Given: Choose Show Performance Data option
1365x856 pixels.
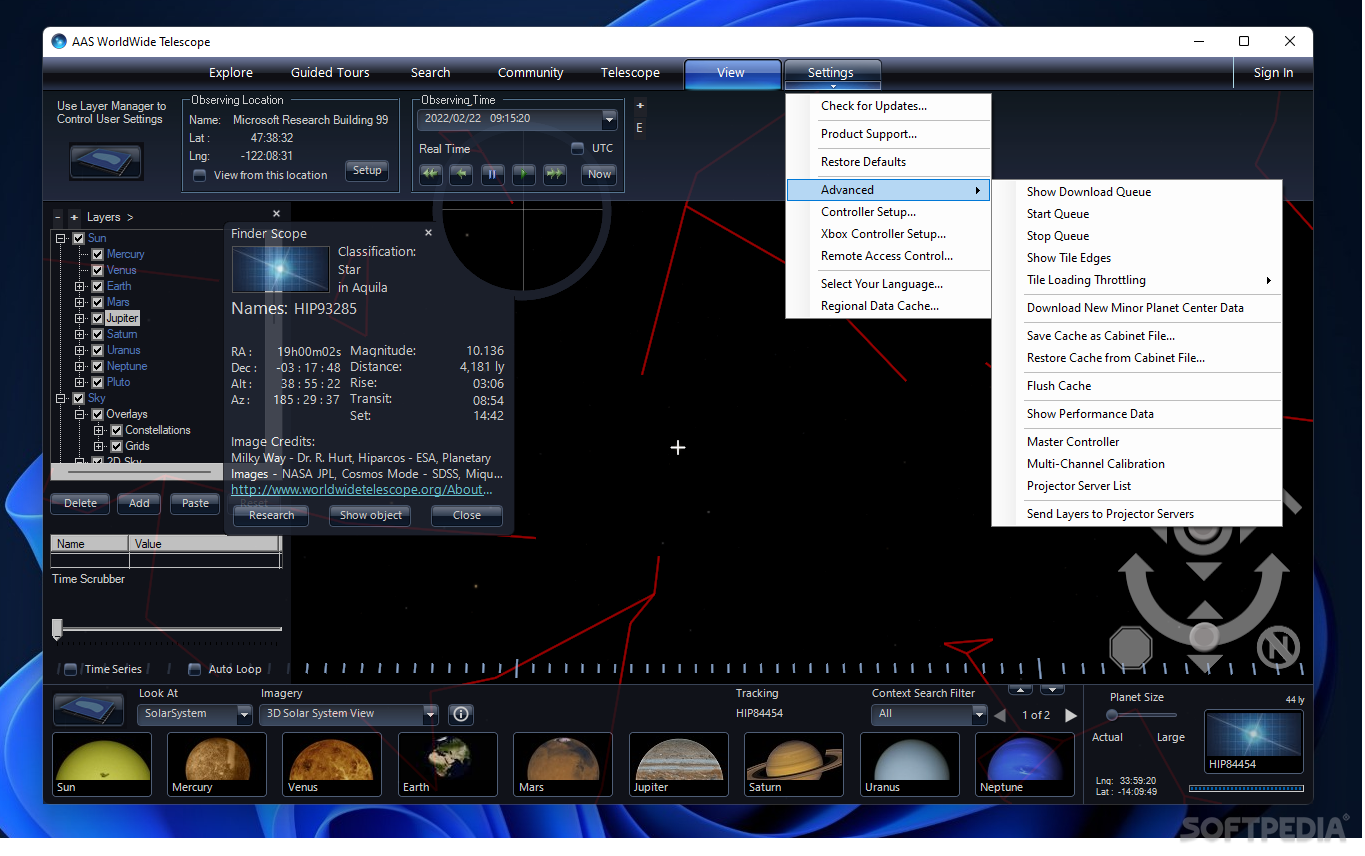Looking at the screenshot, I should pos(1137,414).
